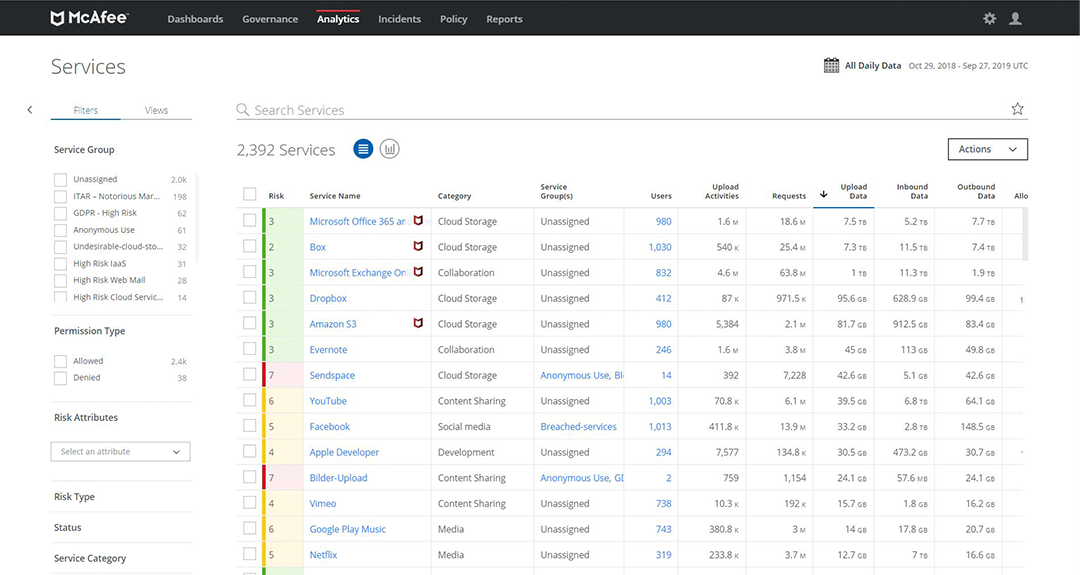
Task: Open the Google Play Music service link
Action: 347,529
